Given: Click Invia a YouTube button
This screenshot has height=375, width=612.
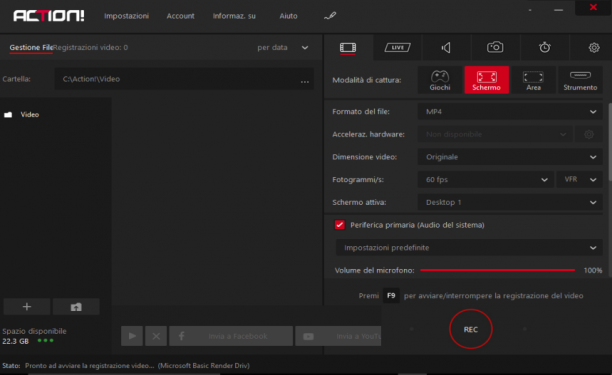Looking at the screenshot, I should pos(338,336).
